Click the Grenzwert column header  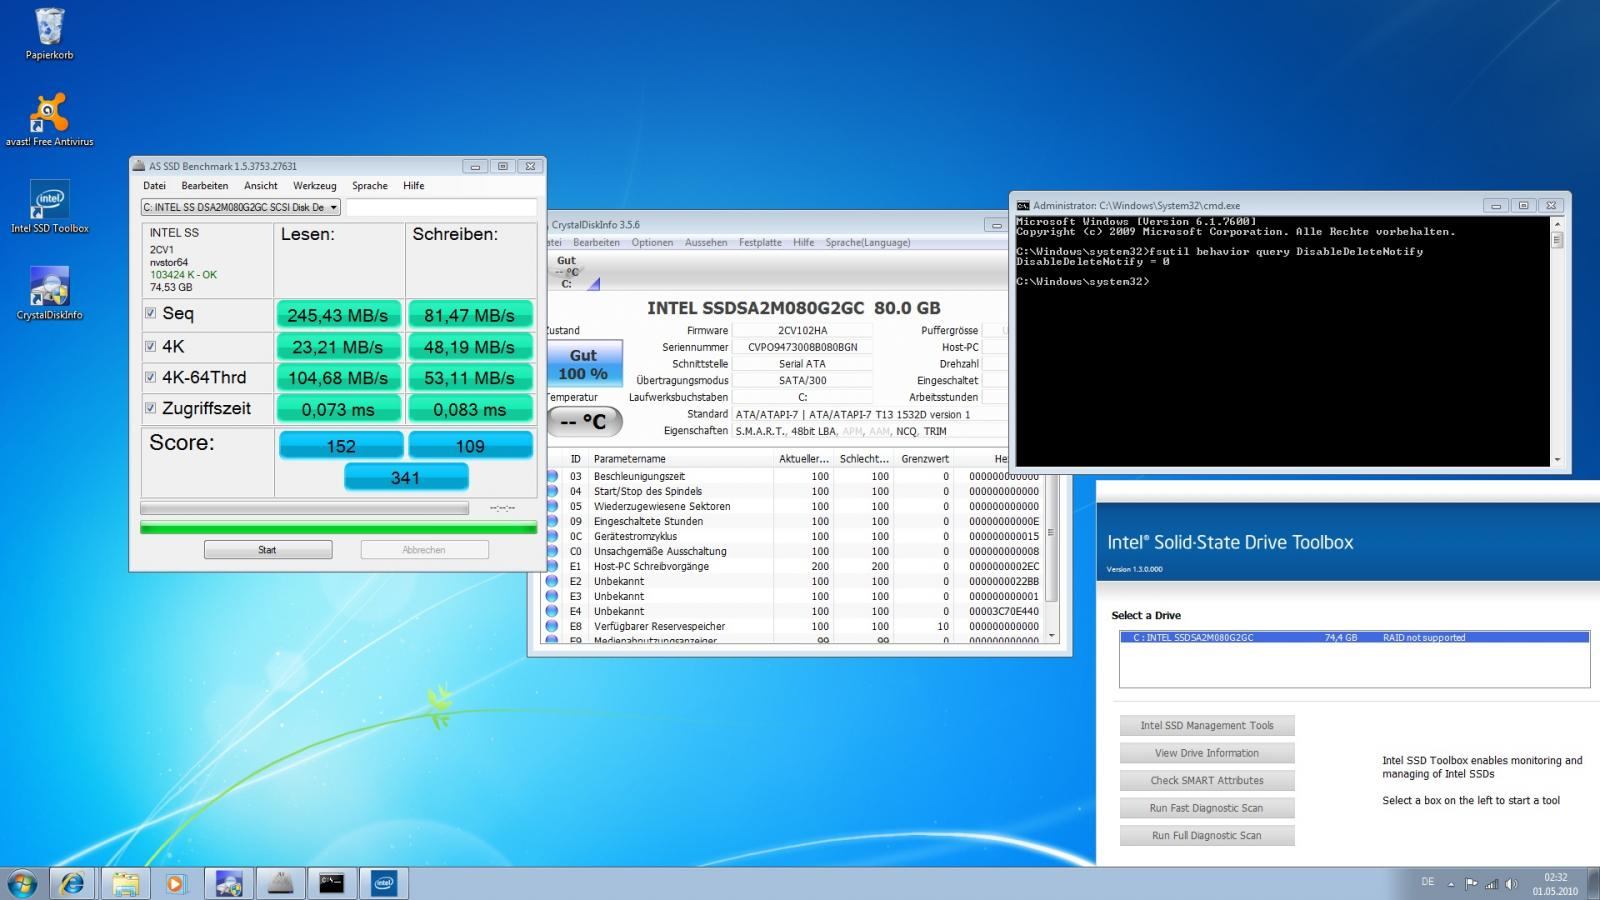pyautogui.click(x=923, y=459)
